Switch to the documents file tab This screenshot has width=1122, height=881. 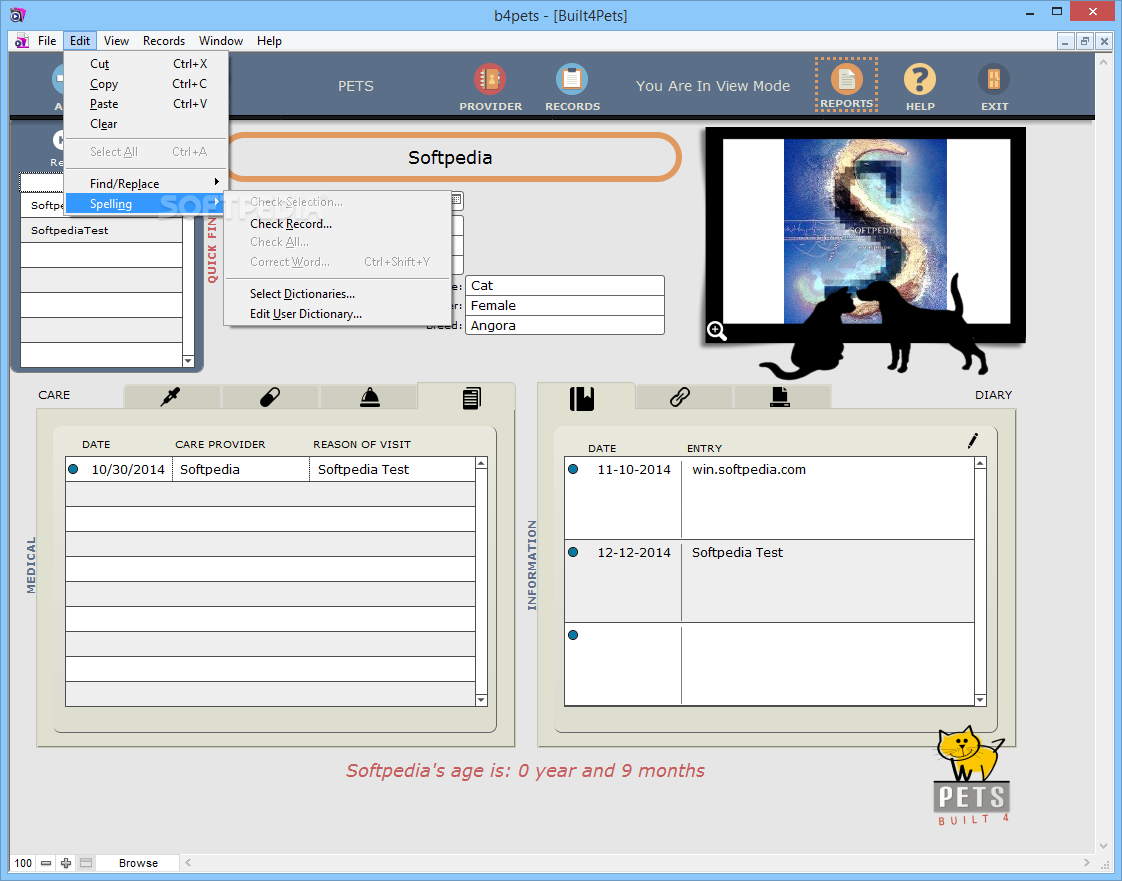[780, 396]
